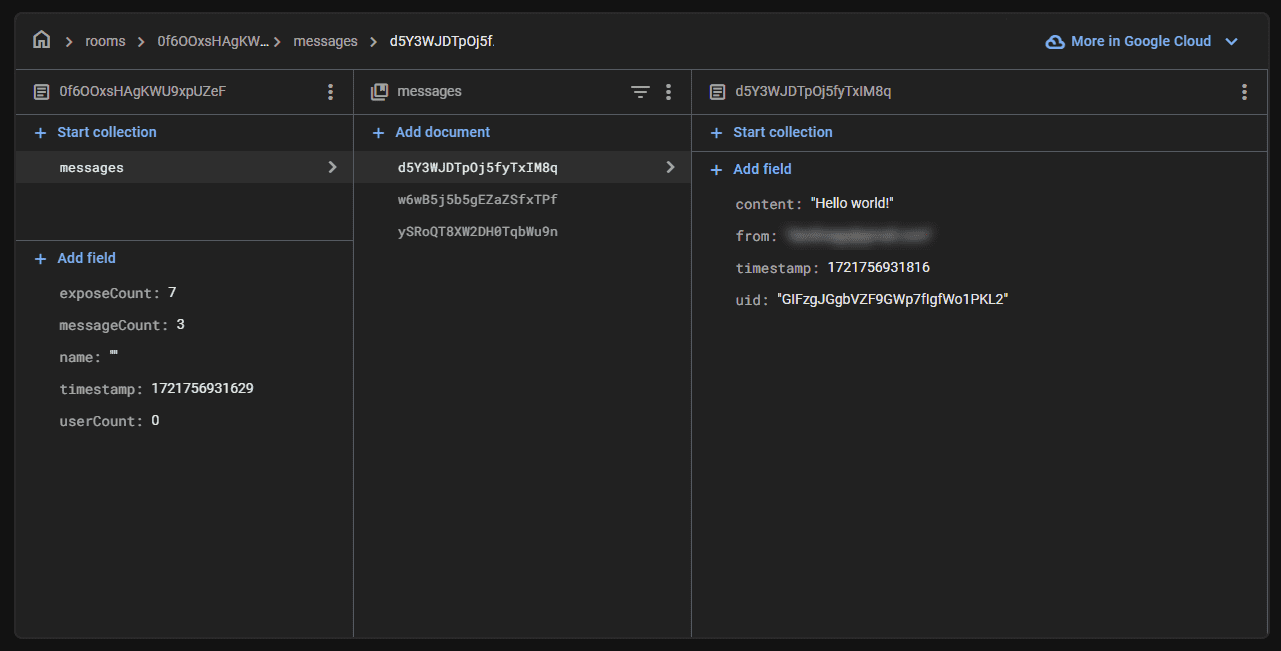Screen dimensions: 1281x651
Task: Select document d5Y3WJDTpOj5fyTxIM8q in the list
Action: [522, 167]
